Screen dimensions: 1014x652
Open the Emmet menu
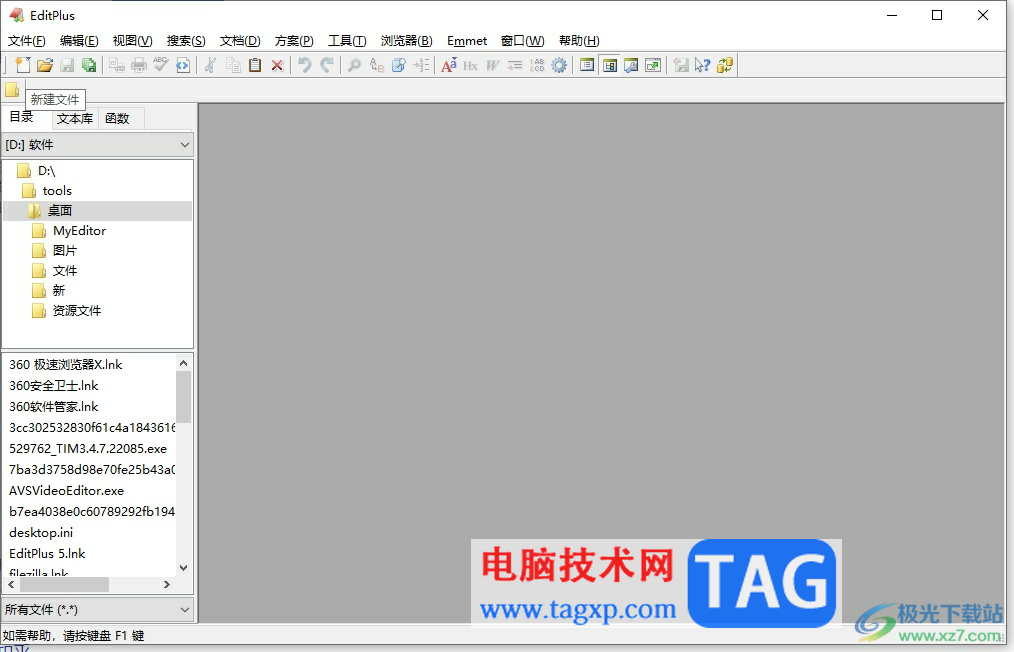[x=467, y=41]
